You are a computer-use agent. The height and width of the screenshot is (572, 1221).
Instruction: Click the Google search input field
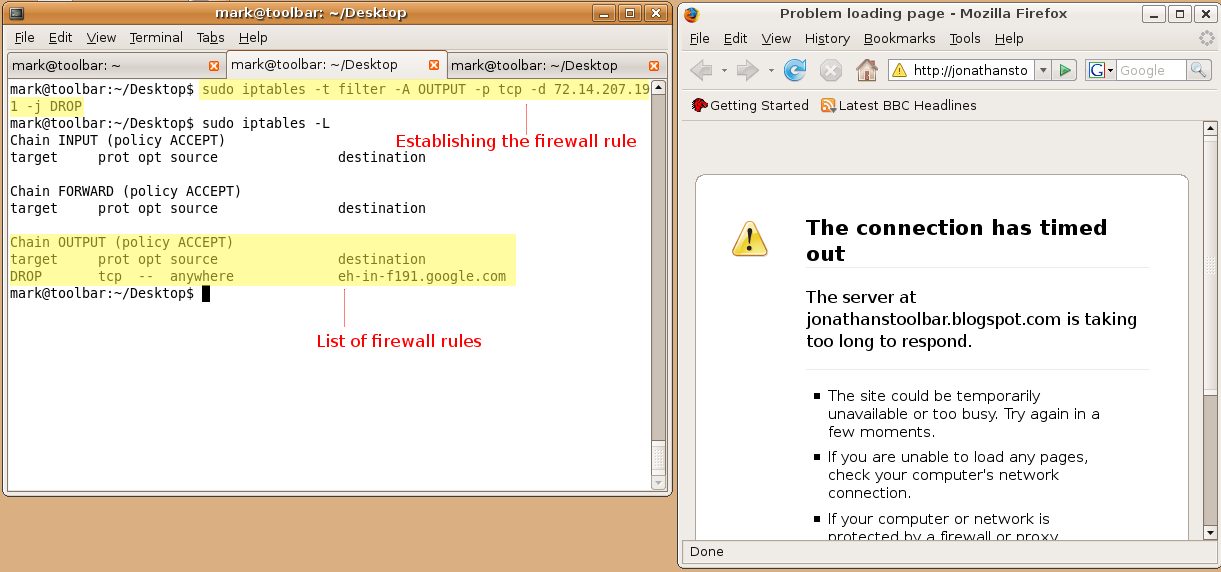coord(1151,70)
